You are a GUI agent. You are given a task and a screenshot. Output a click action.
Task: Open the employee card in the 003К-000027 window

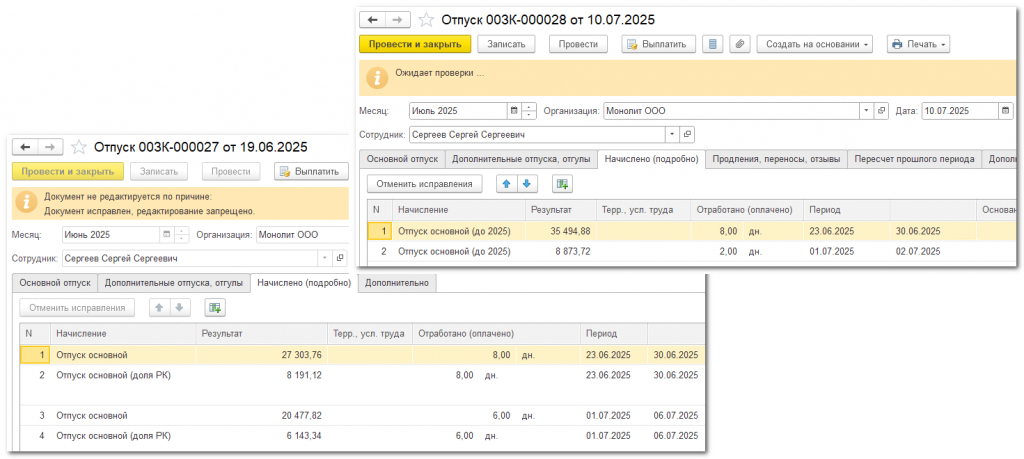[x=340, y=258]
